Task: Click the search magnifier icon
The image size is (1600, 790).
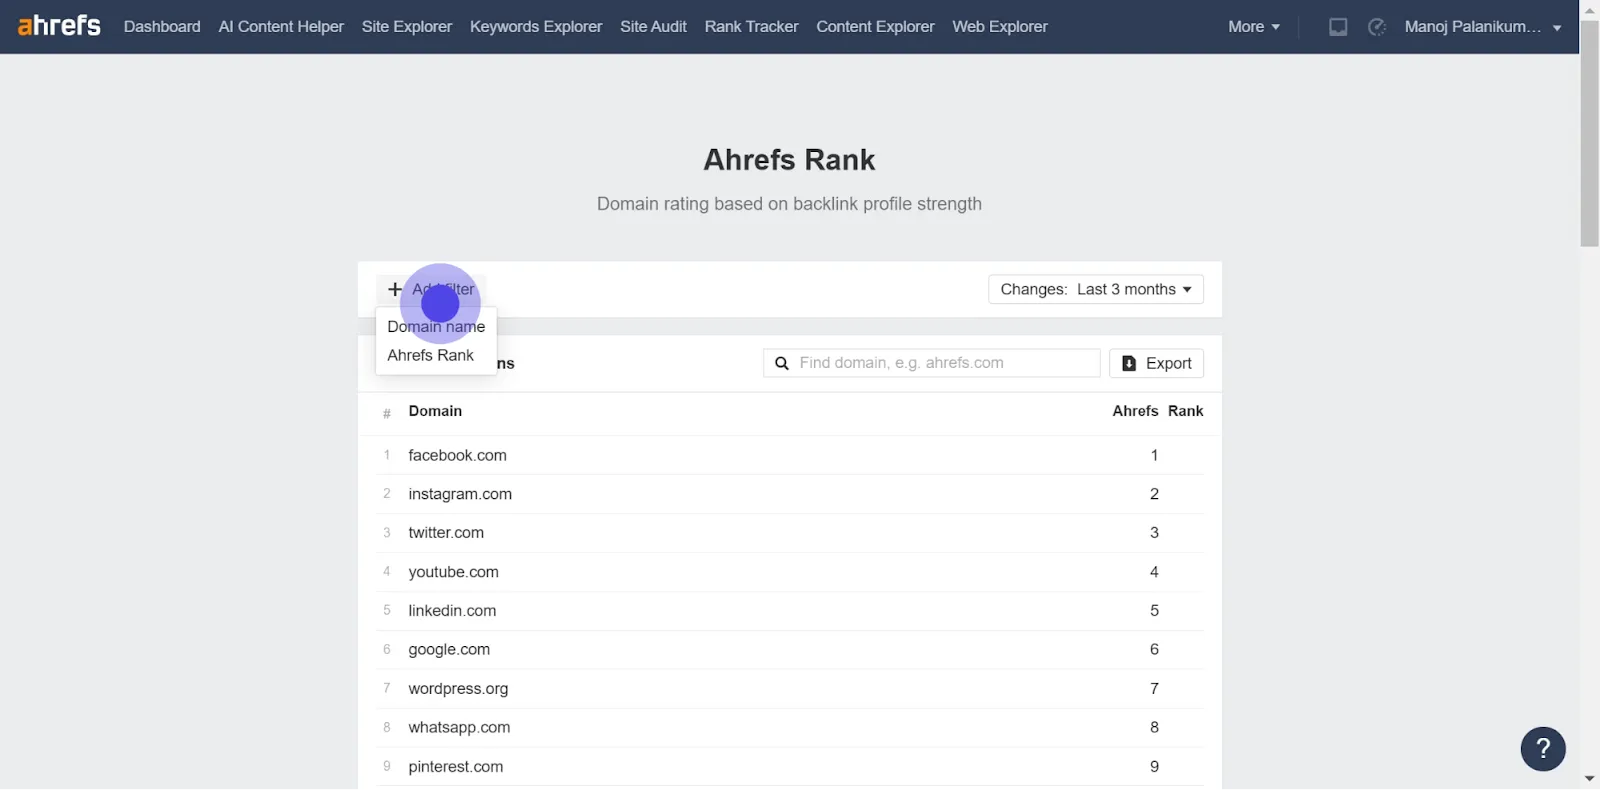Action: (x=782, y=363)
